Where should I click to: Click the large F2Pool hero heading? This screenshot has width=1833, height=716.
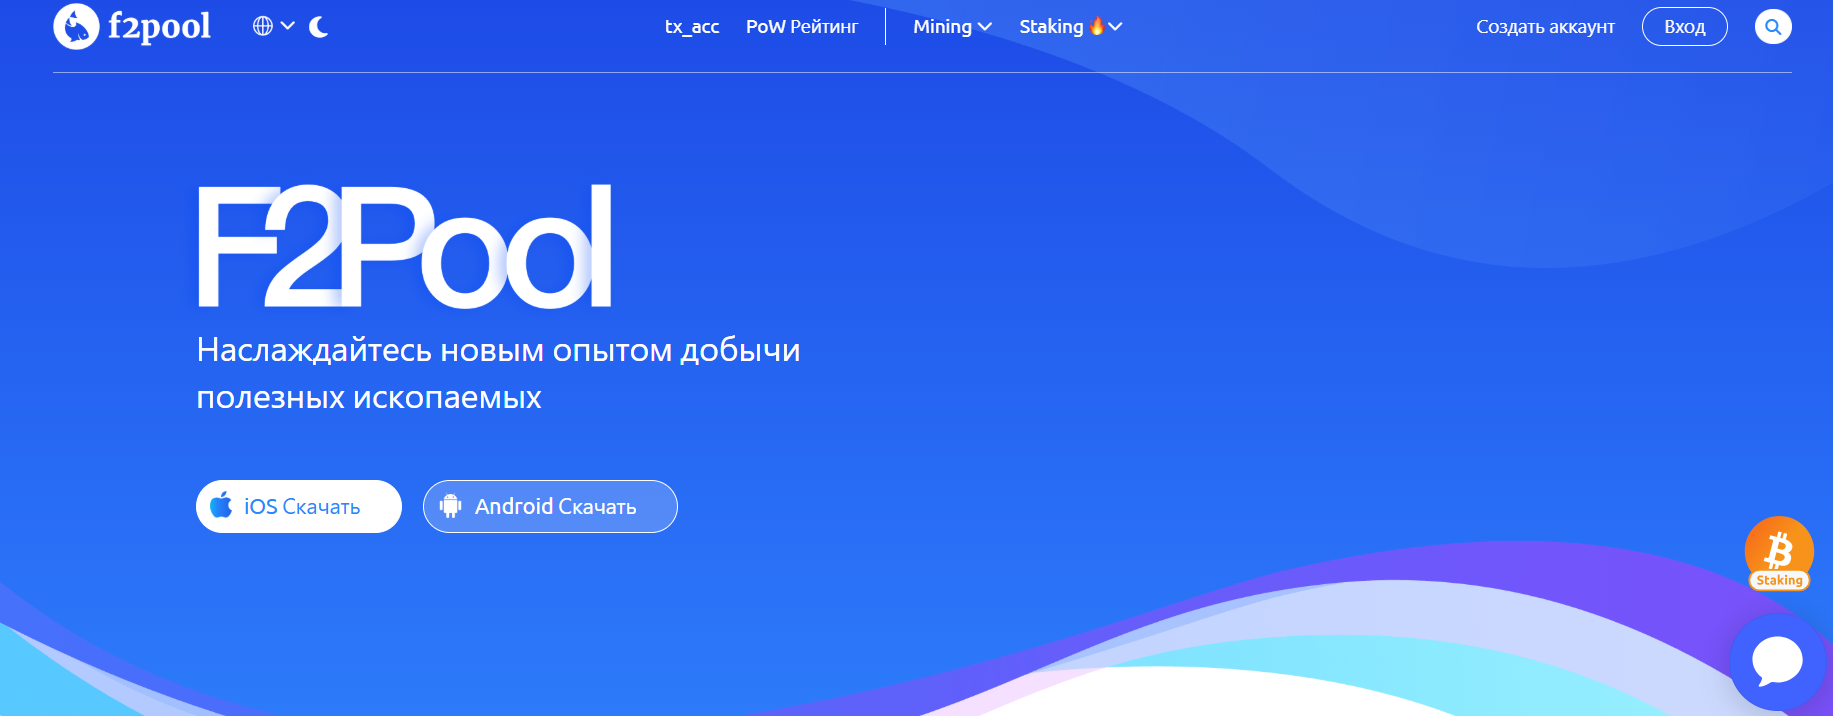pos(404,247)
